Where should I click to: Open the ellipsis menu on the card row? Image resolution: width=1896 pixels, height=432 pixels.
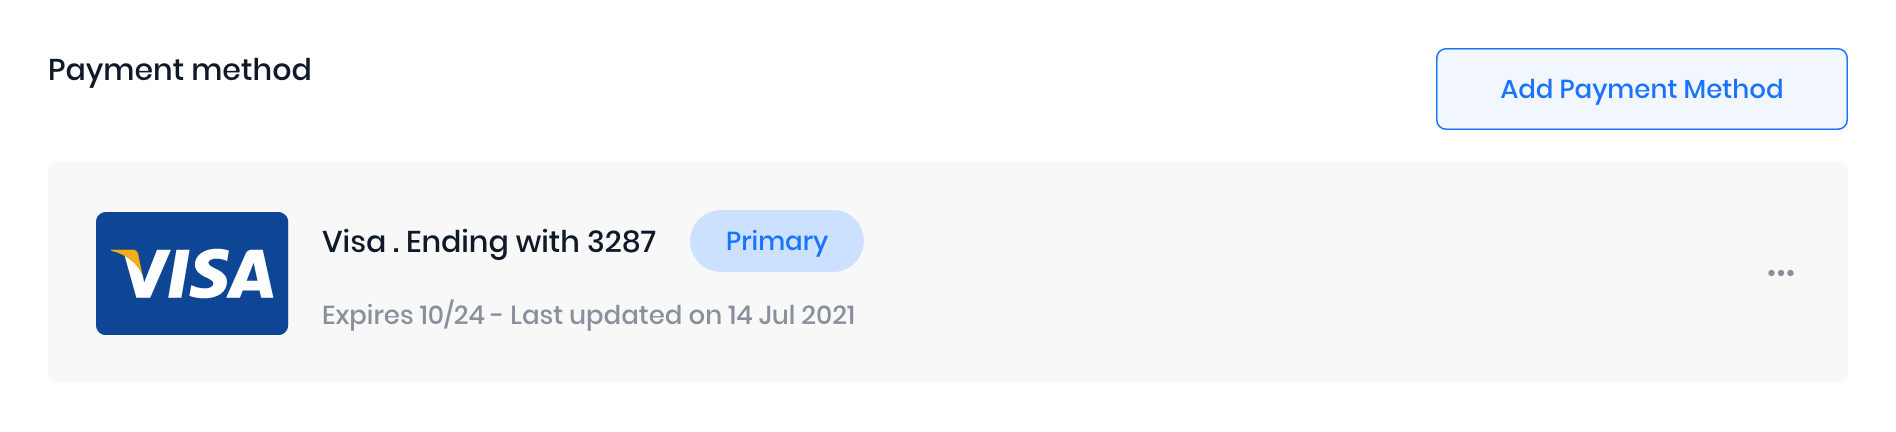point(1780,273)
